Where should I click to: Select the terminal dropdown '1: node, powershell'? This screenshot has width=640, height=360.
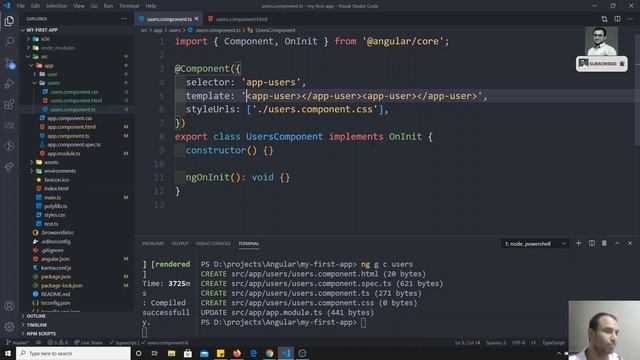point(535,244)
